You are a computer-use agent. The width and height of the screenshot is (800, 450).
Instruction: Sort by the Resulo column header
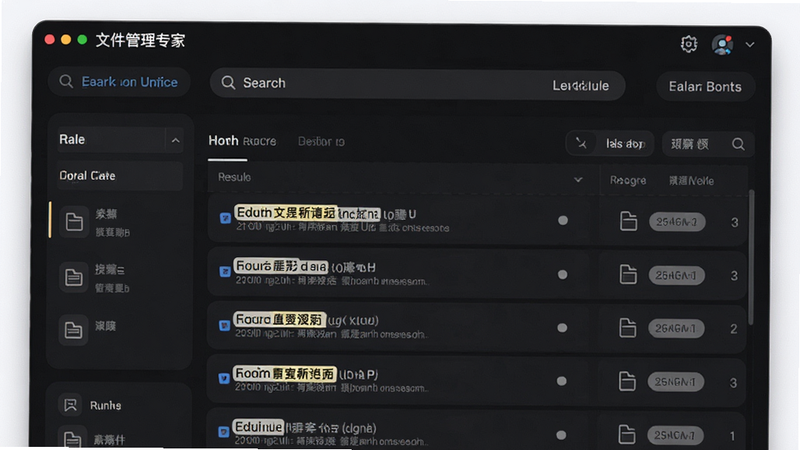(234, 177)
